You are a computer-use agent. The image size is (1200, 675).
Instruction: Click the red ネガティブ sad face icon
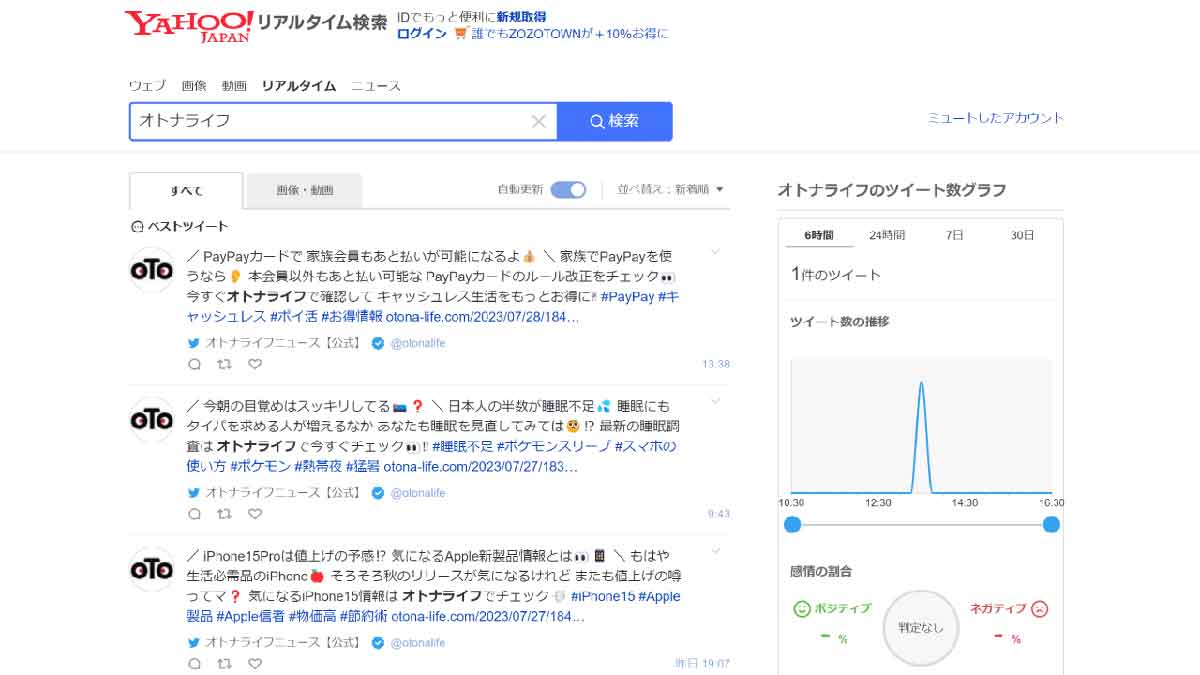click(1041, 608)
